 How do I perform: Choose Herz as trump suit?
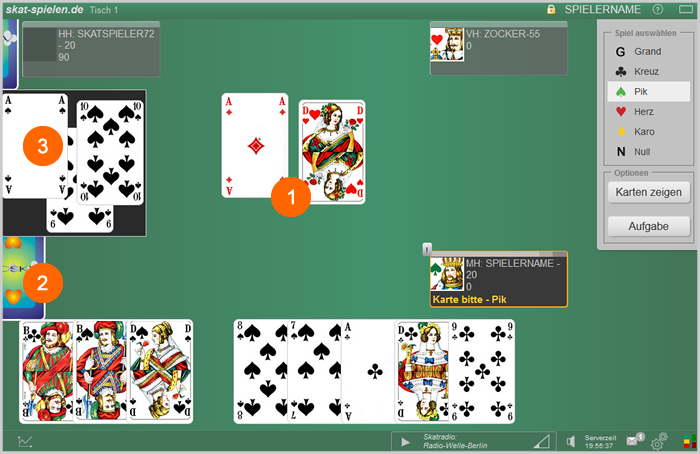tap(647, 112)
